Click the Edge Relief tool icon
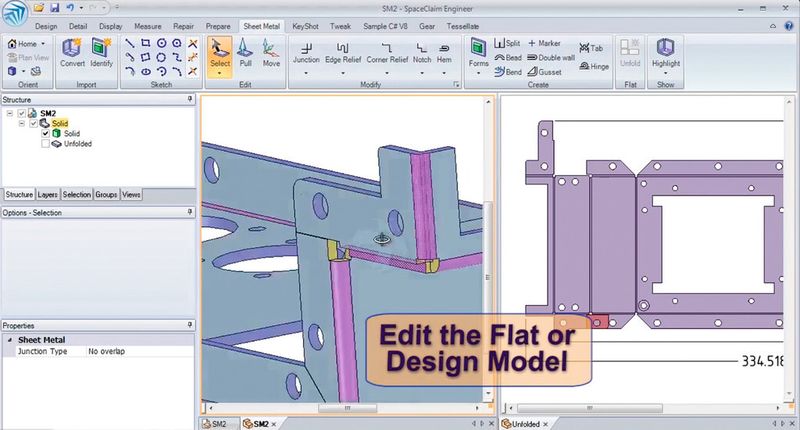The height and width of the screenshot is (430, 800). coord(343,48)
